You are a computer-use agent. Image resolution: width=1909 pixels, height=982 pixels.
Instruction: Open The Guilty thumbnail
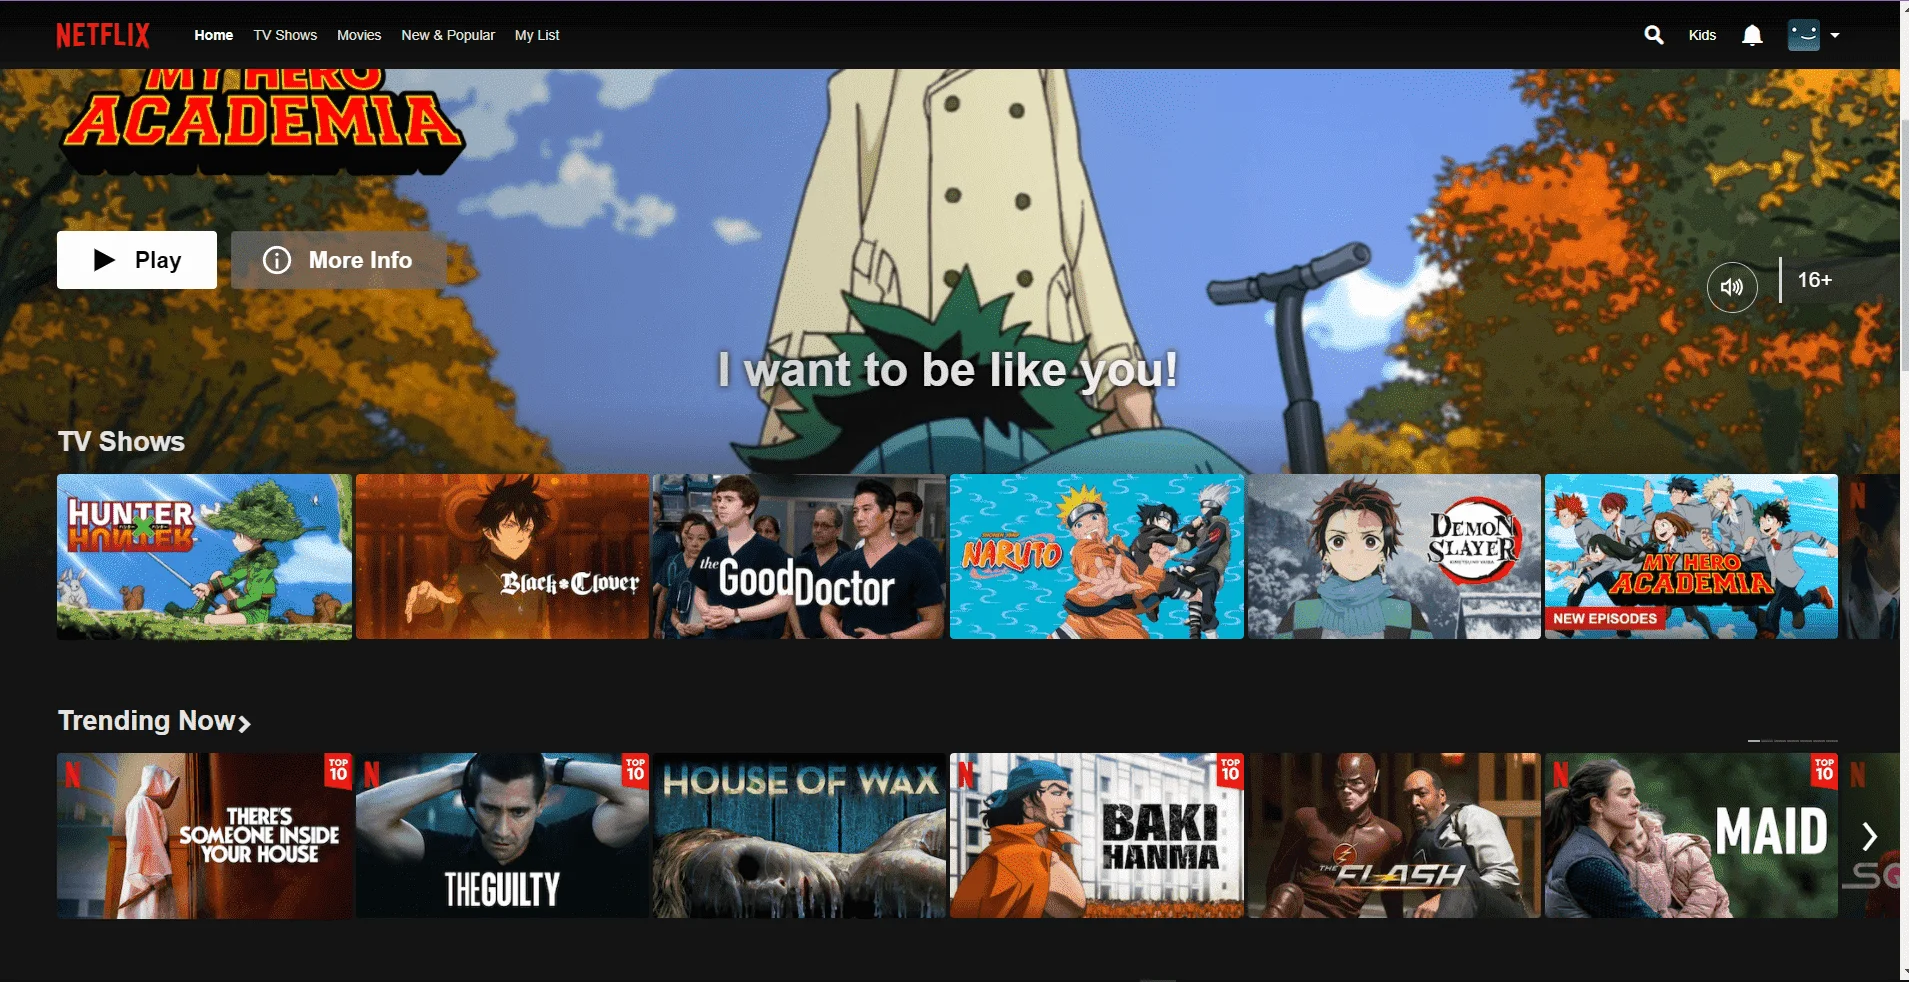point(502,836)
